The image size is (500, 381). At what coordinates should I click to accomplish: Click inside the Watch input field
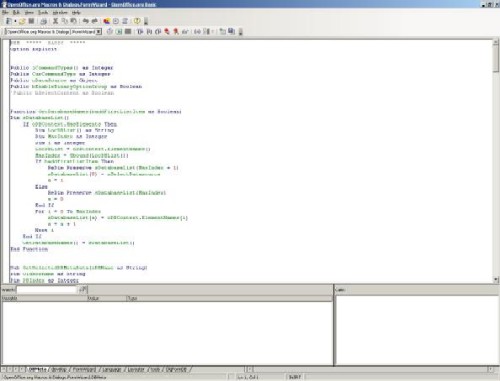pyautogui.click(x=47, y=290)
